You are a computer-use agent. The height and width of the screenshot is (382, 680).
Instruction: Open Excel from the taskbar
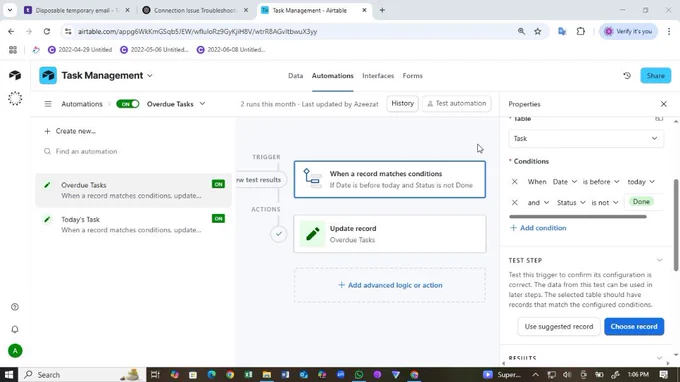(x=248, y=375)
